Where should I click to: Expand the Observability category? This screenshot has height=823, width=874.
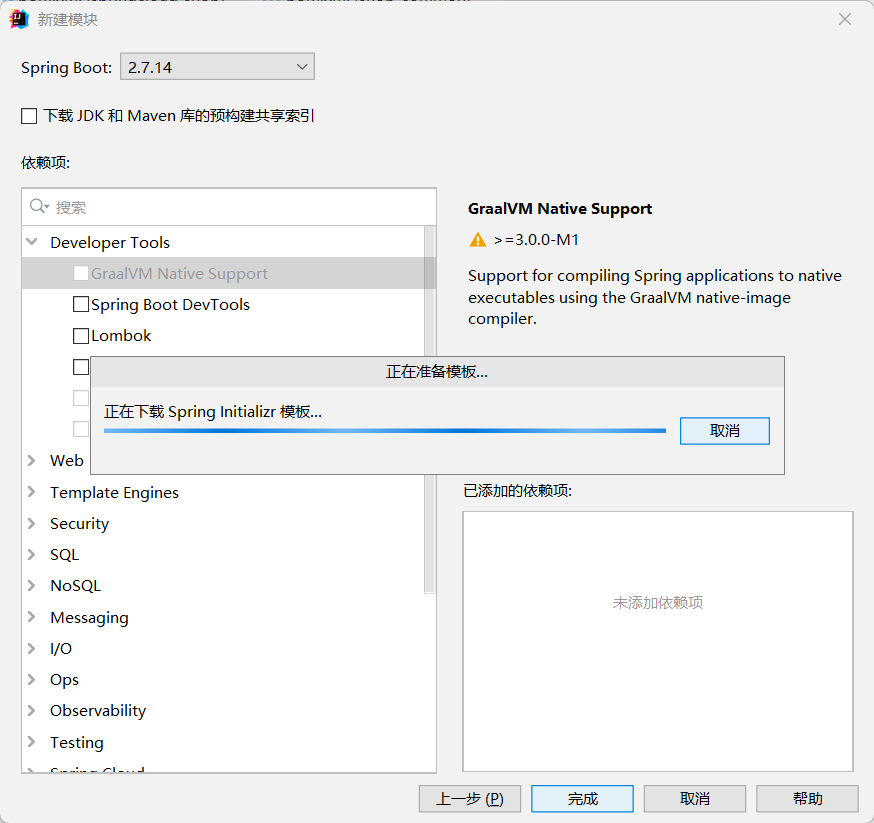point(32,710)
